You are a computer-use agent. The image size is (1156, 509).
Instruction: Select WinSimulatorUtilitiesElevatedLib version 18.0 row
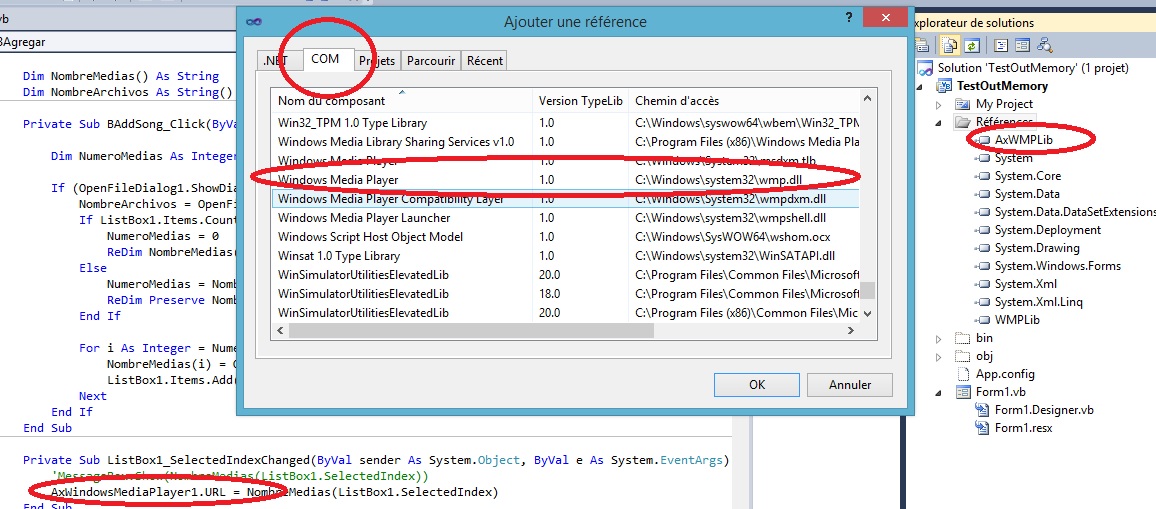(565, 294)
